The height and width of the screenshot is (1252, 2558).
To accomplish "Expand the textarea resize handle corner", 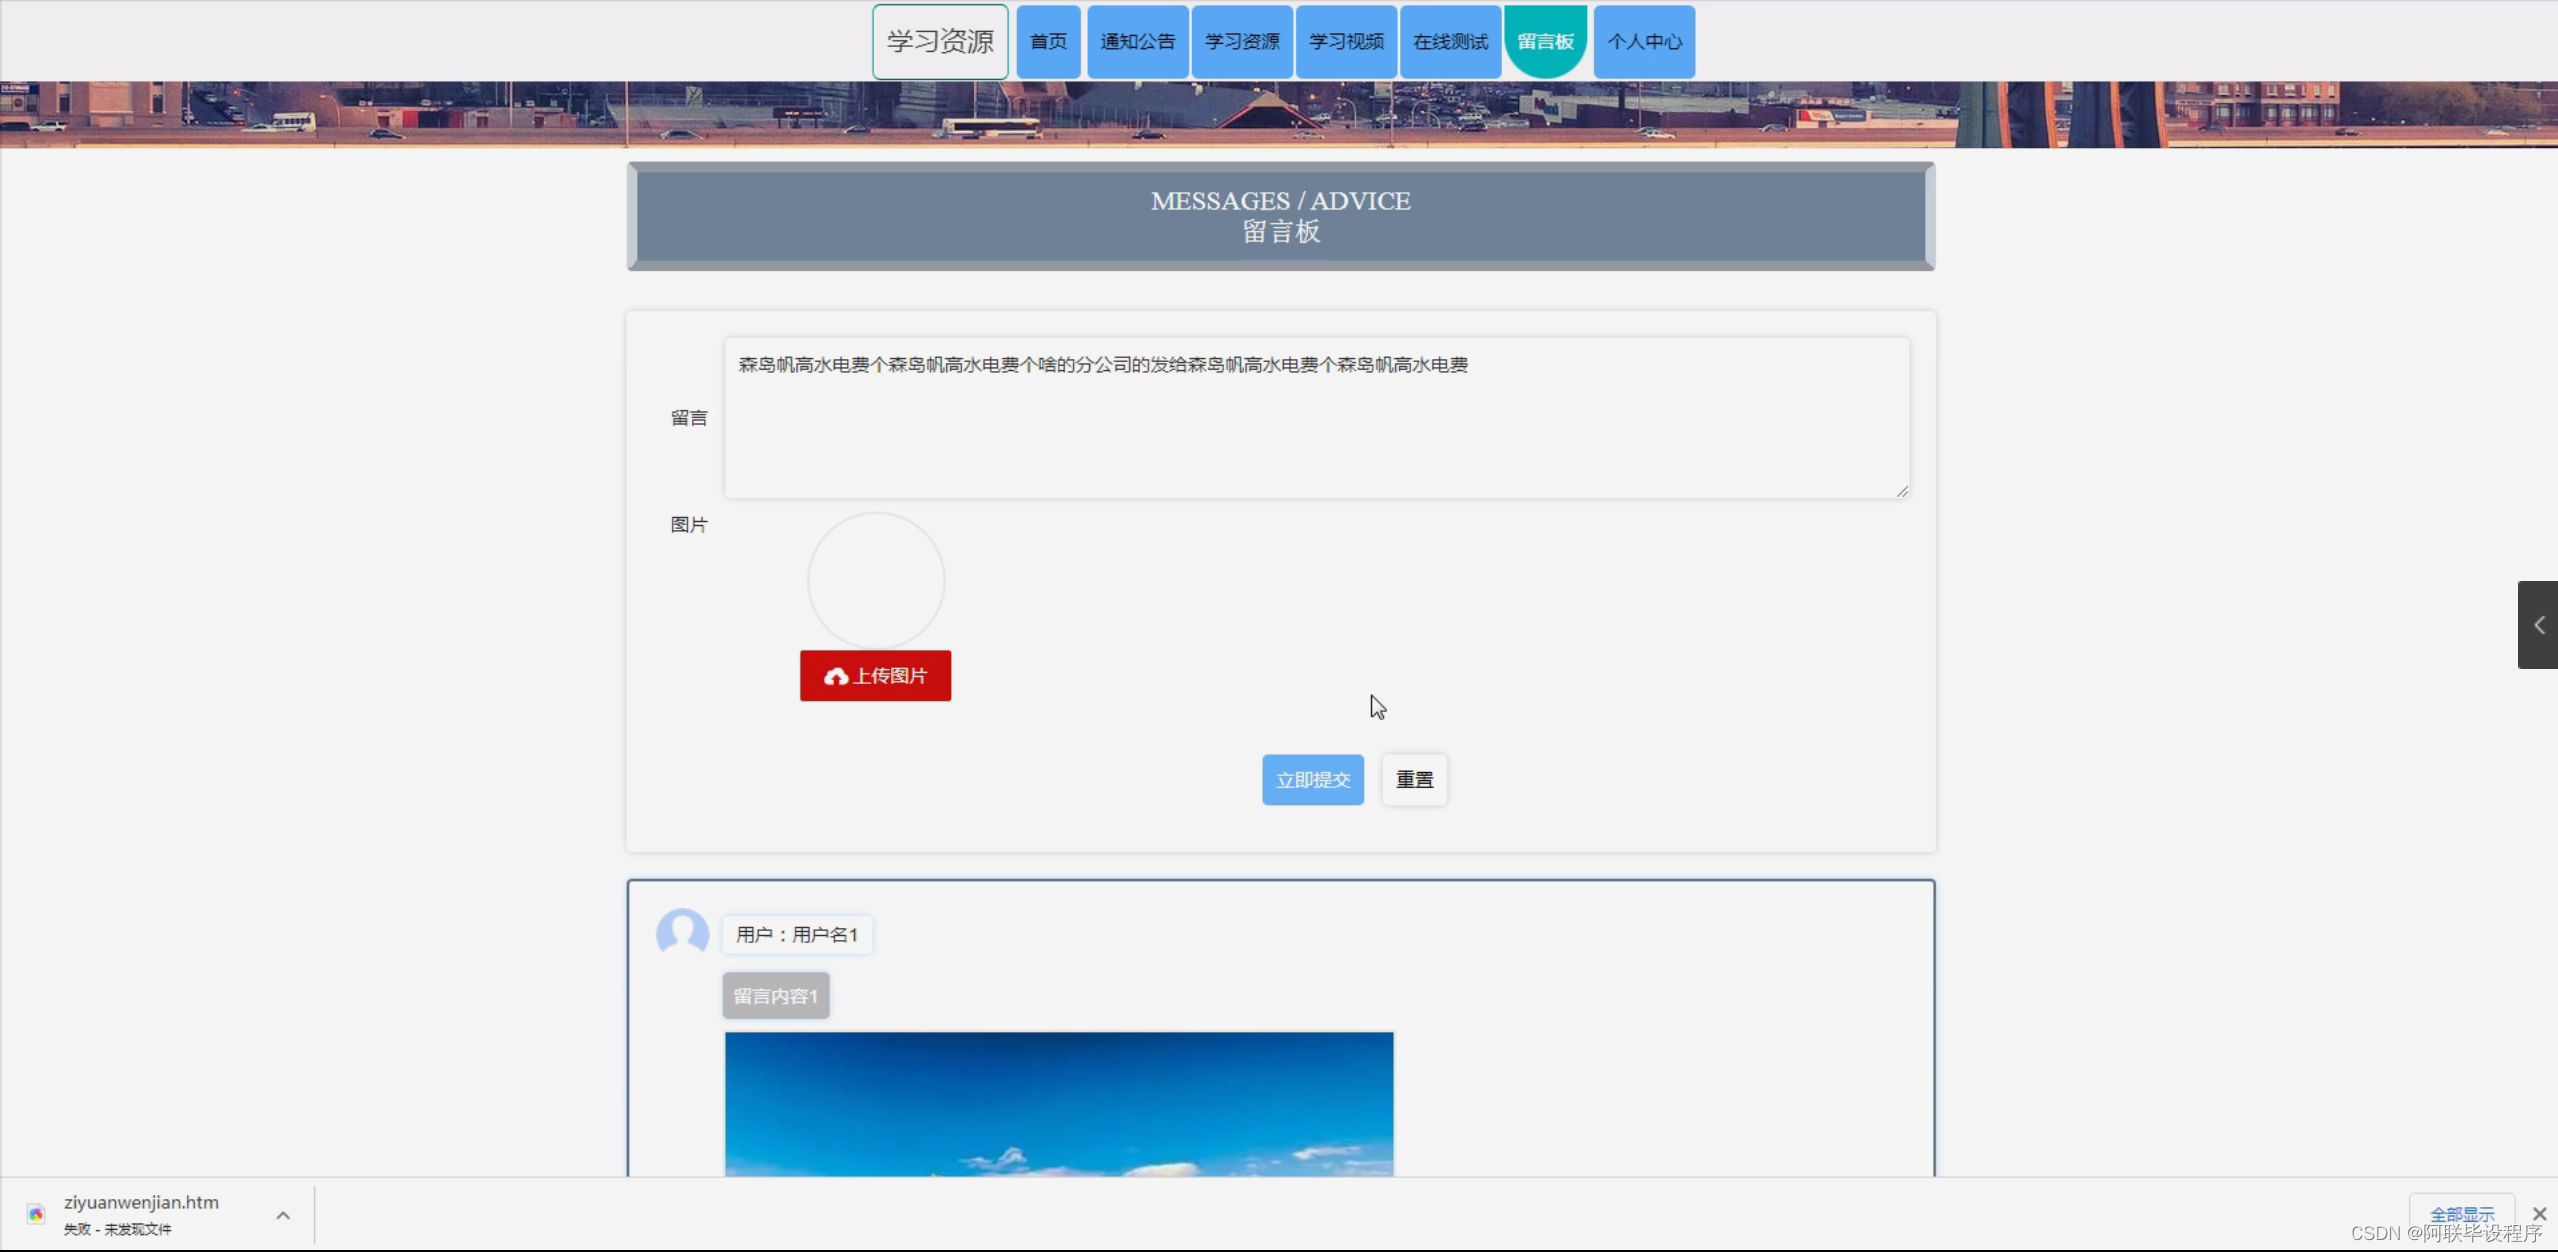I will click(x=1901, y=489).
